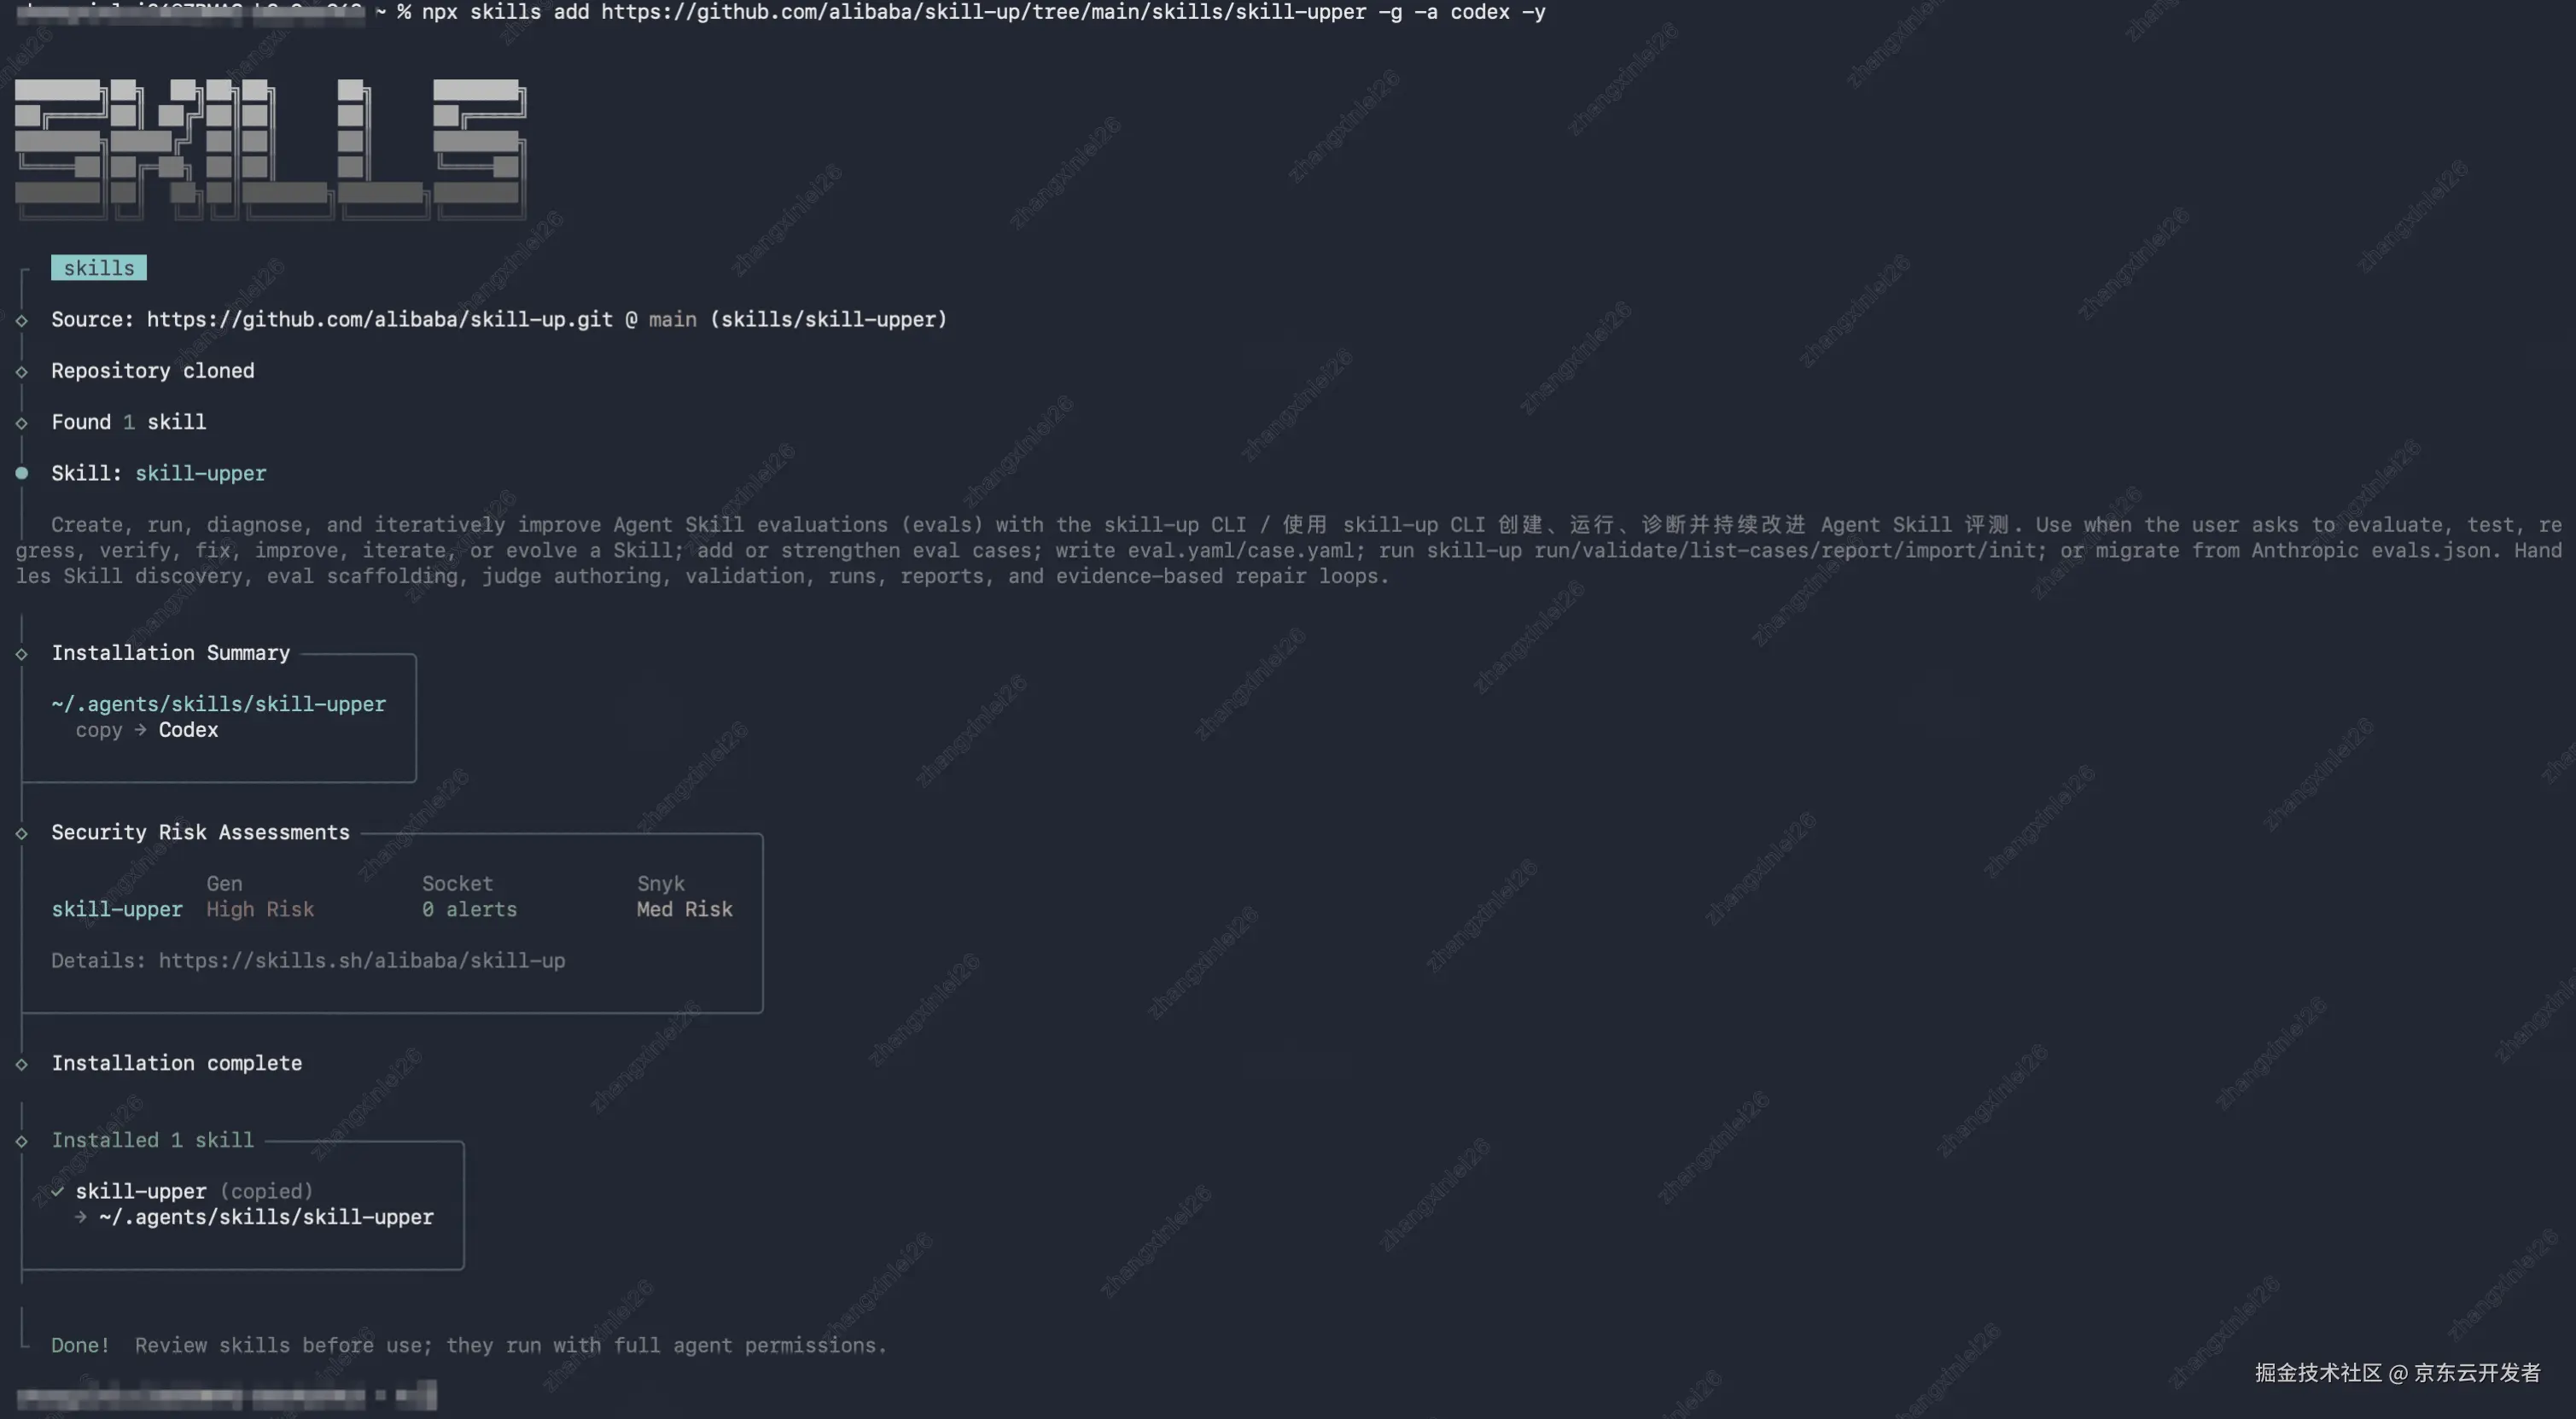Screen dimensions: 2576x1419
Task: Click the diamond marker beside "Security Risk Assessments"
Action: coord(21,834)
